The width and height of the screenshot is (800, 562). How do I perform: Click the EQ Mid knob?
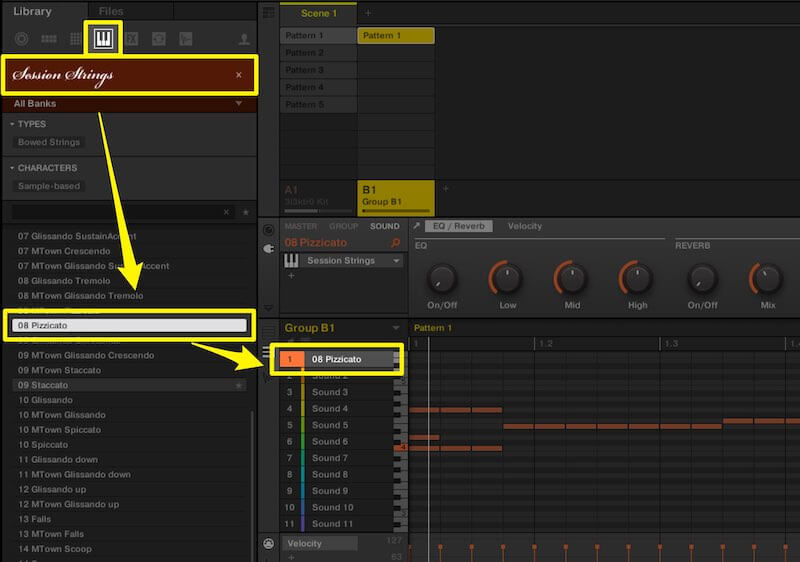572,278
